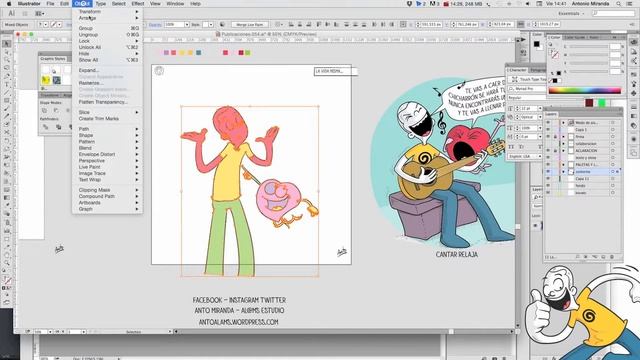The height and width of the screenshot is (360, 640).
Task: Select the Pencil tool
Action: coord(7,117)
